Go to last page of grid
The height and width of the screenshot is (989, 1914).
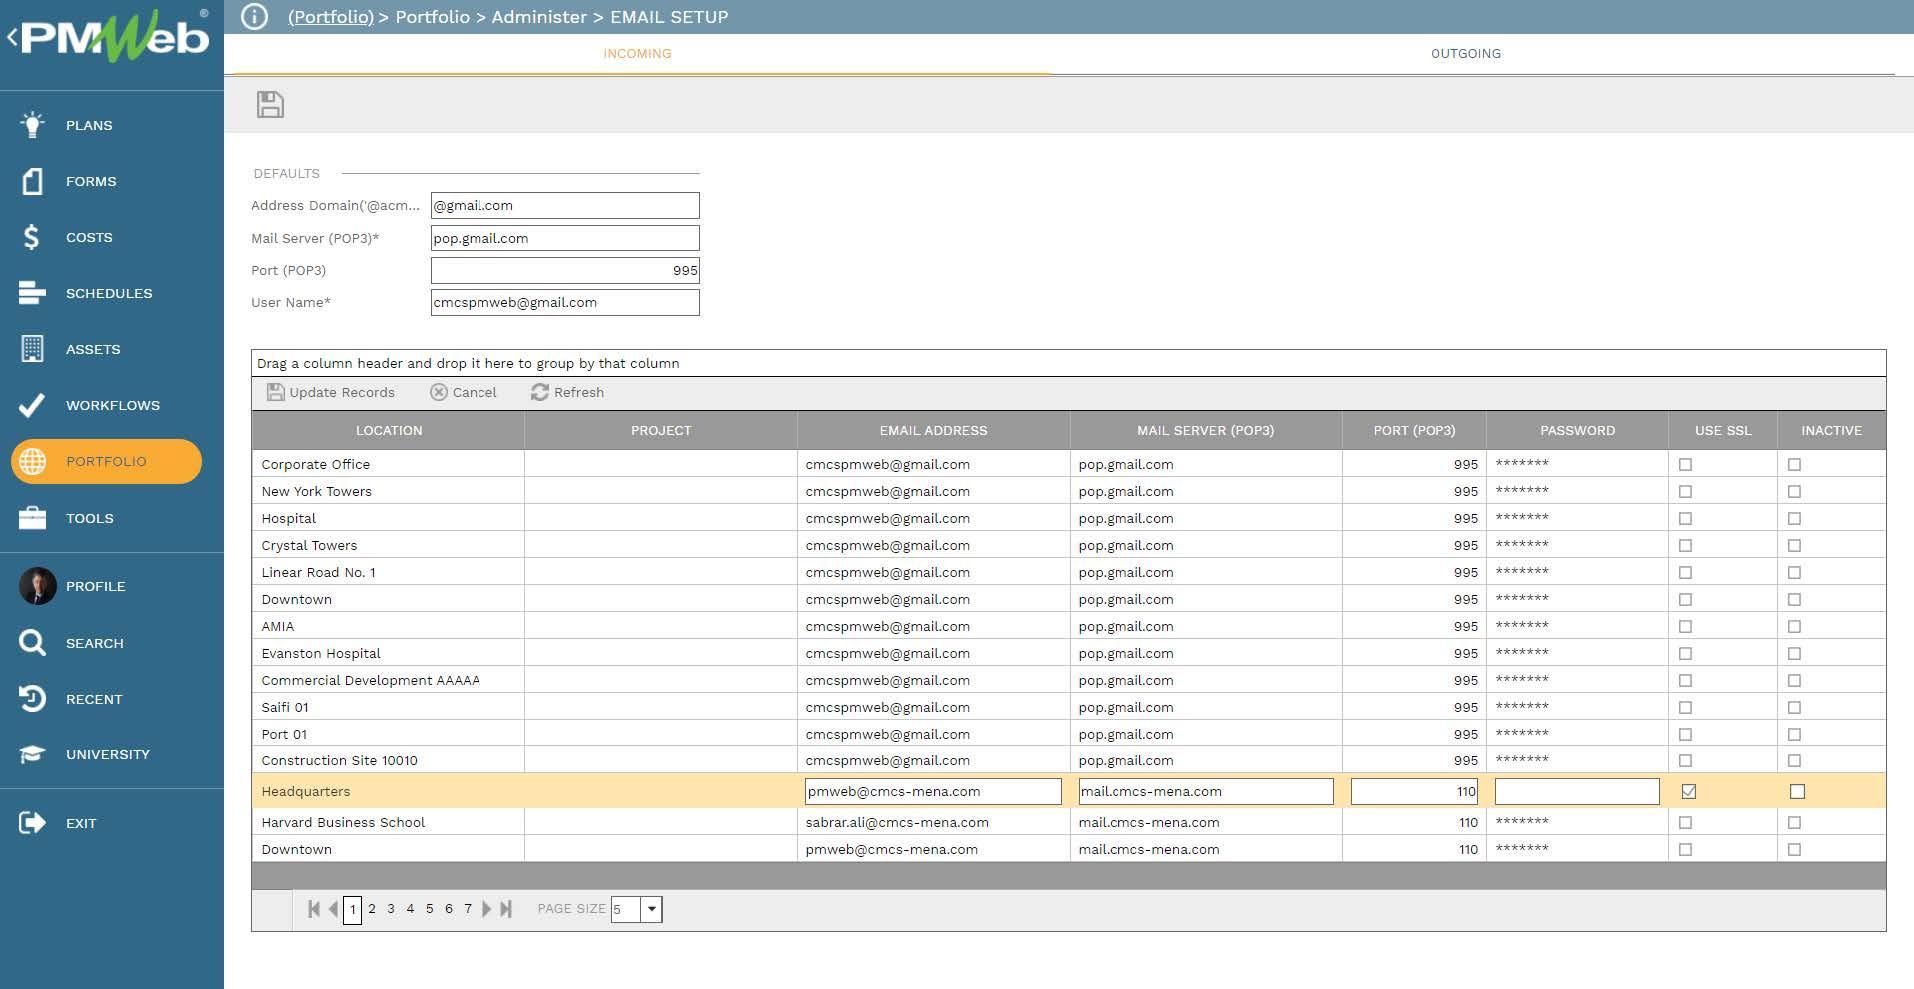coord(506,909)
